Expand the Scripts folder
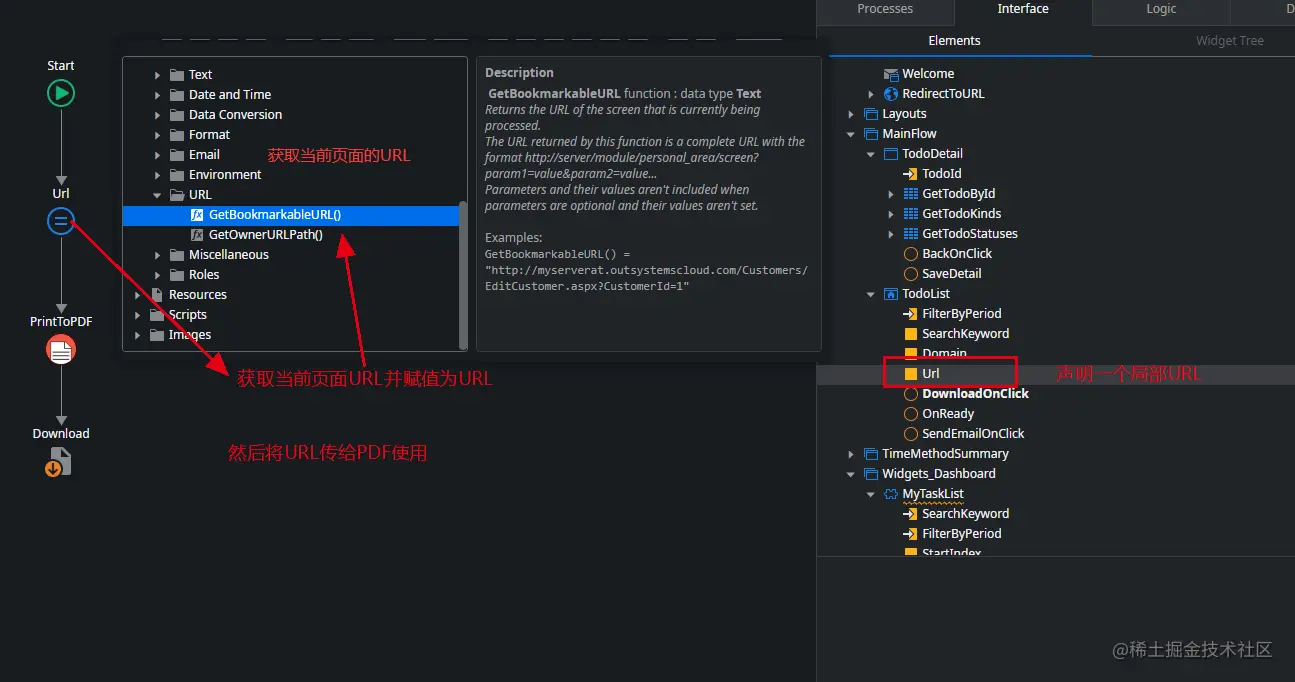This screenshot has width=1295, height=682. coord(137,315)
